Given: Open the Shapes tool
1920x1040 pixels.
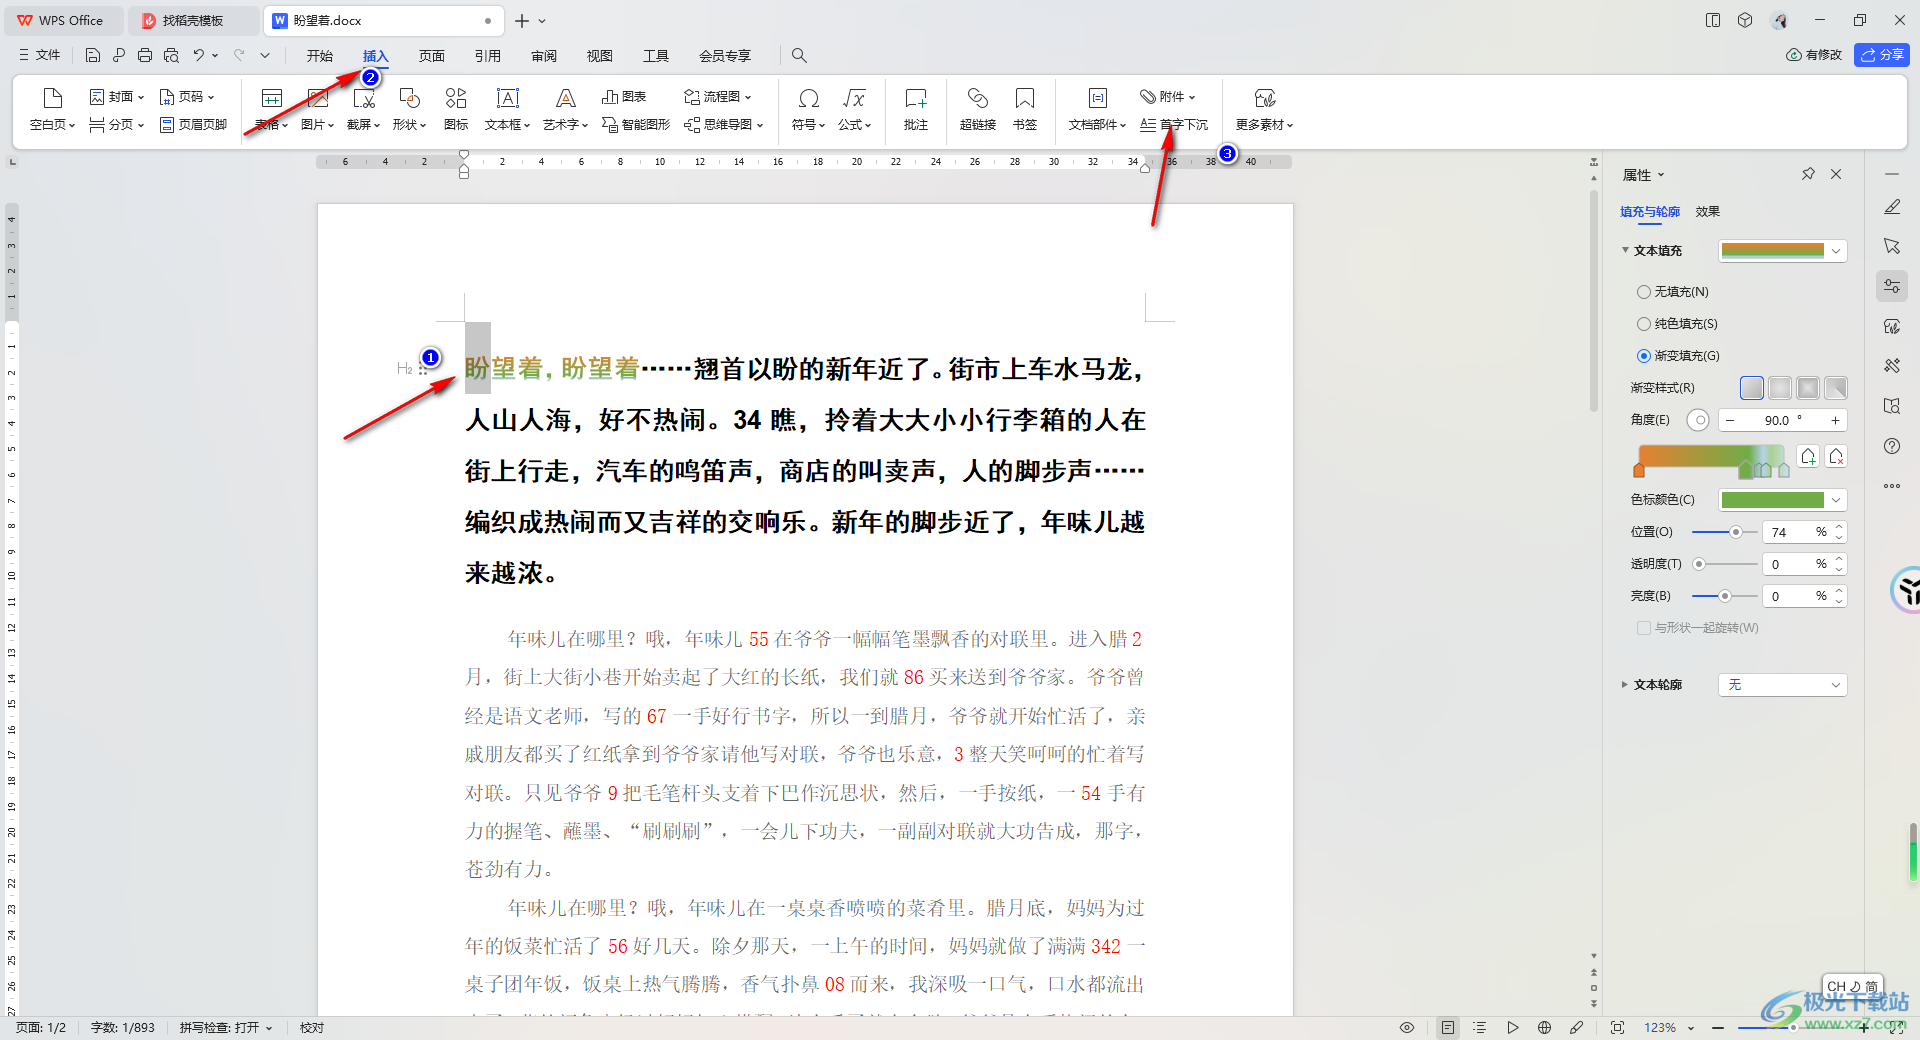Looking at the screenshot, I should click(x=409, y=109).
